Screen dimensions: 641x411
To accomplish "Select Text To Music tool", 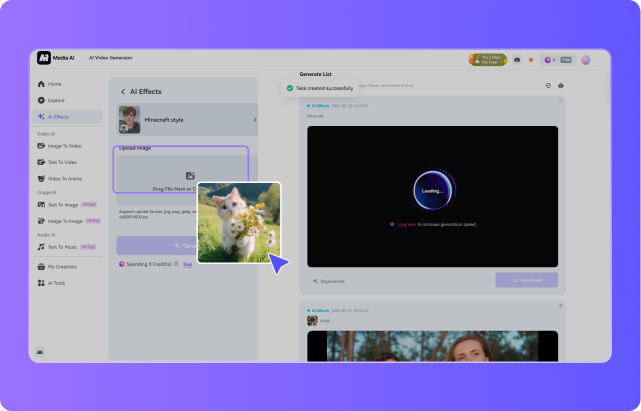I will 62,246.
